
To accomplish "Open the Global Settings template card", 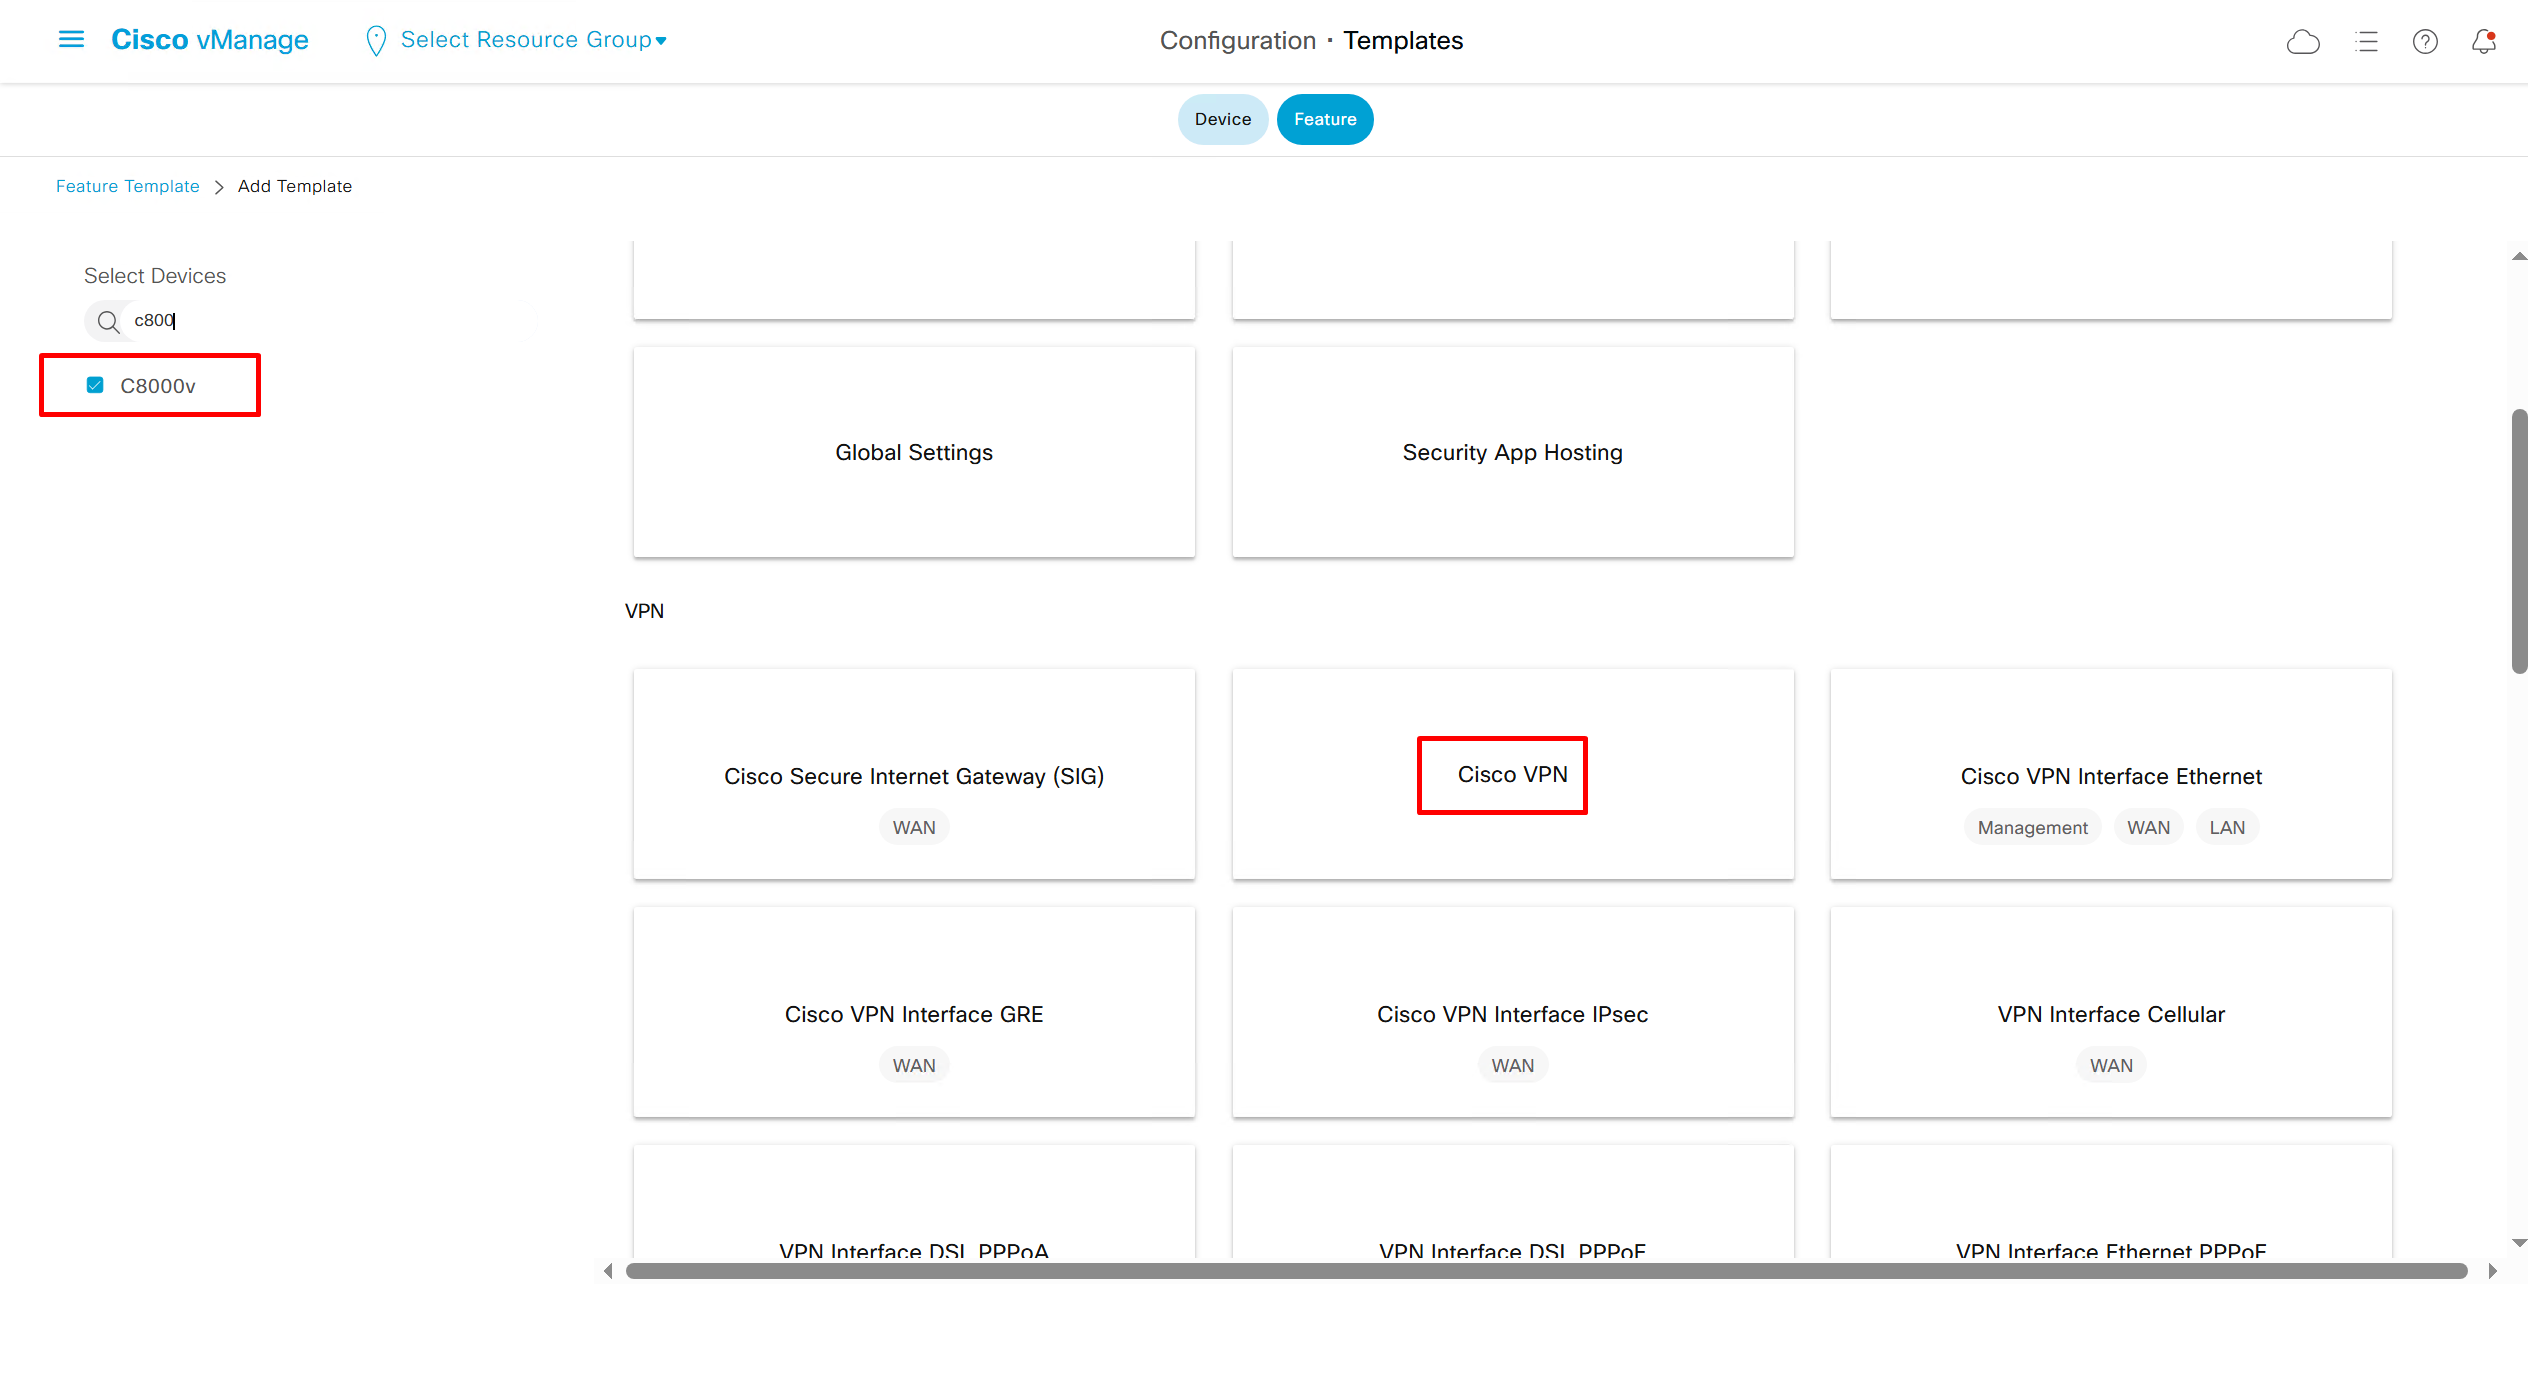I will (x=913, y=452).
